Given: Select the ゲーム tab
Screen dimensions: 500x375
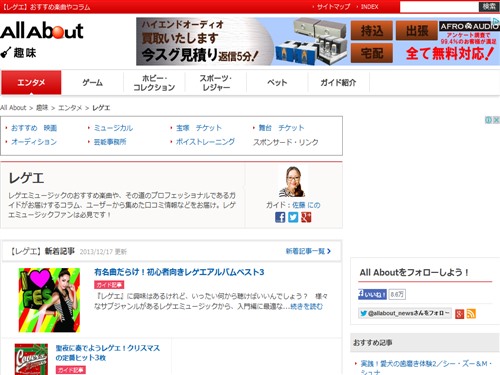Looking at the screenshot, I should point(92,82).
